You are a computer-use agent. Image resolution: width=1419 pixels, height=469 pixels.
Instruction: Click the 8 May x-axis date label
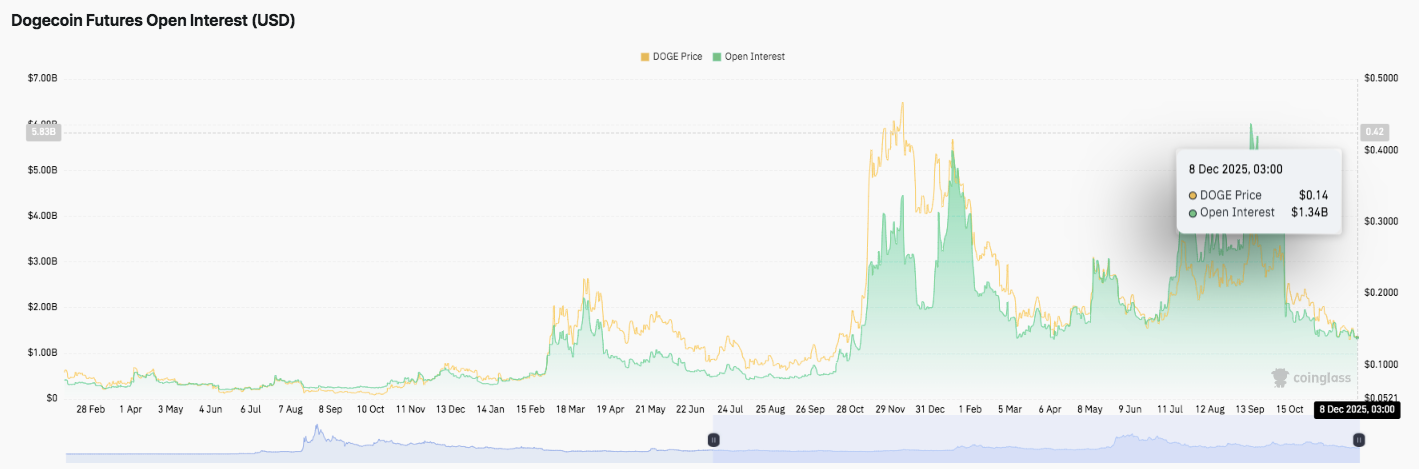pyautogui.click(x=1090, y=410)
